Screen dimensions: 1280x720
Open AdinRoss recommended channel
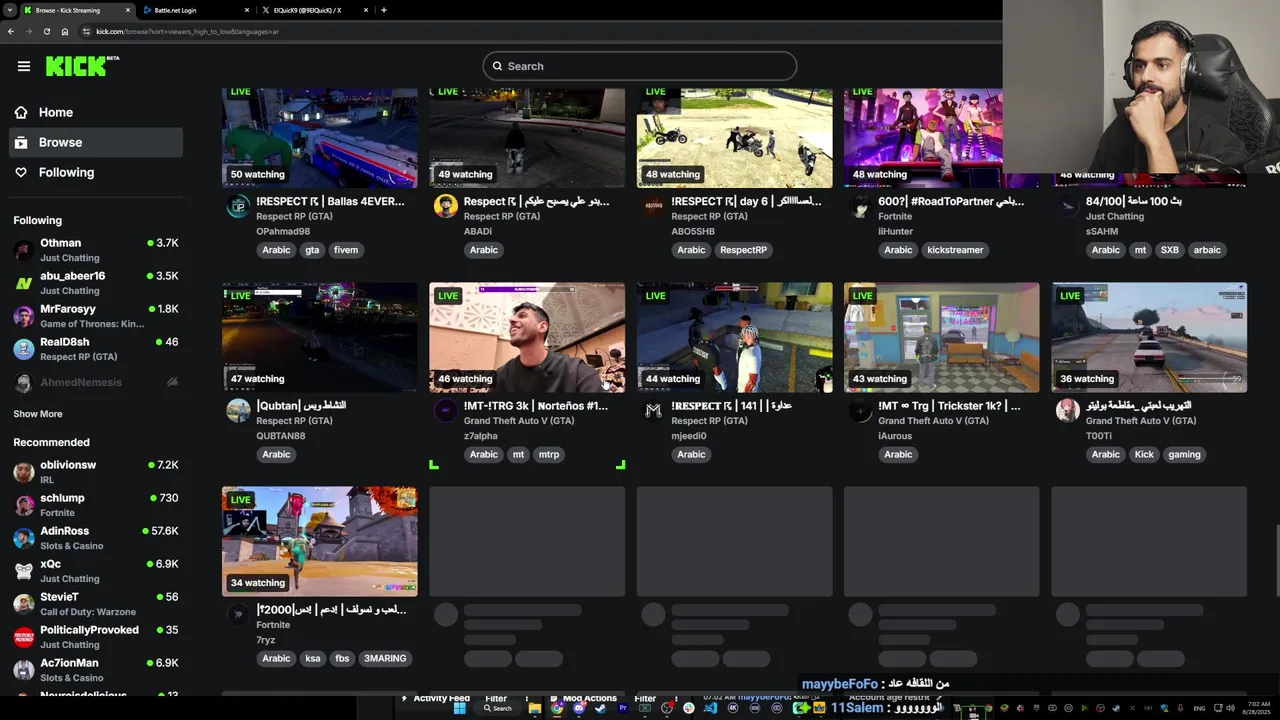coord(96,538)
